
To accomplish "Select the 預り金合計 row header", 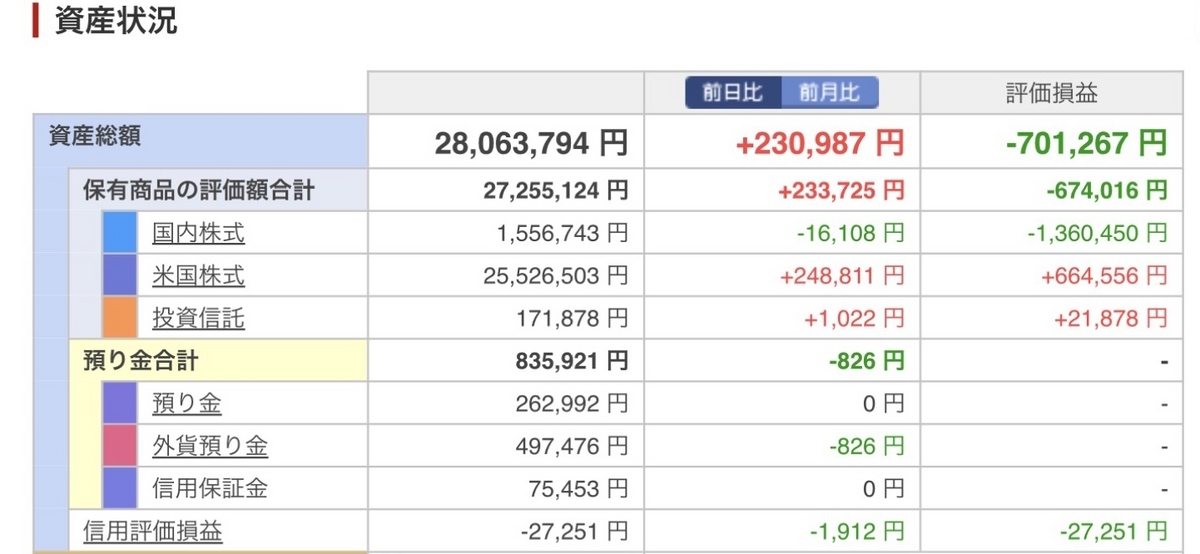I will coord(217,361).
